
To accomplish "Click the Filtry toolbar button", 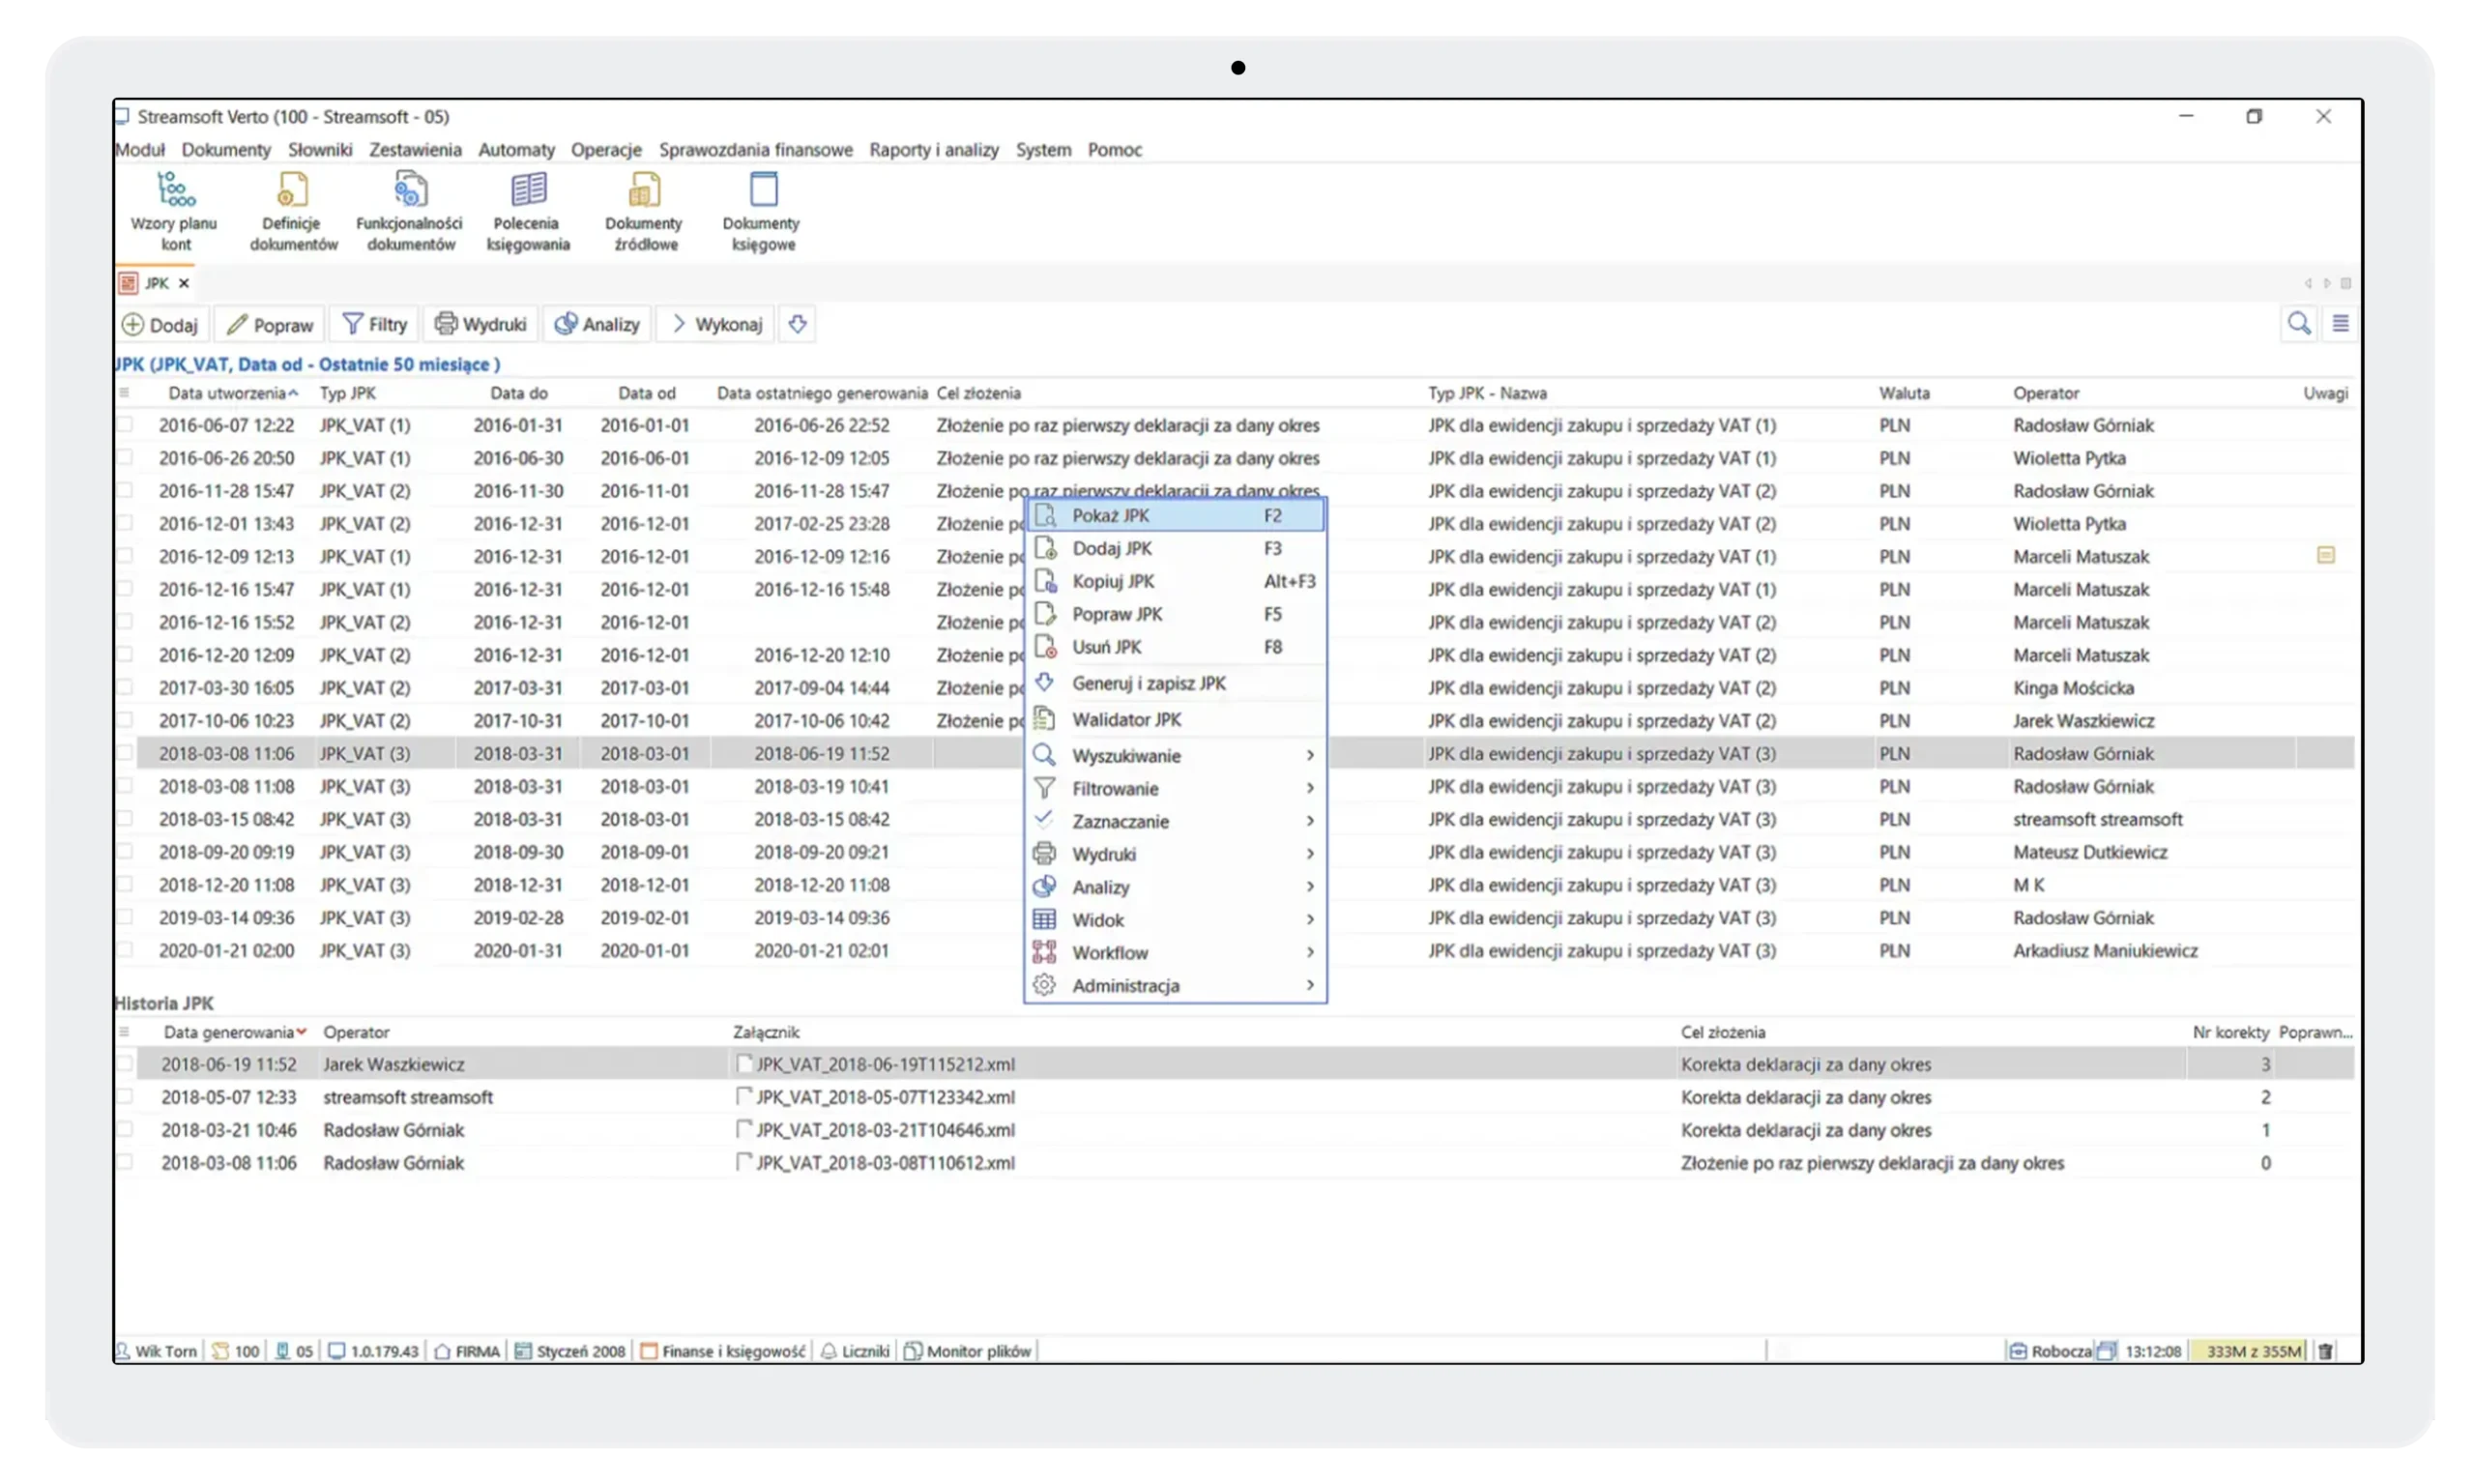I will [x=375, y=324].
